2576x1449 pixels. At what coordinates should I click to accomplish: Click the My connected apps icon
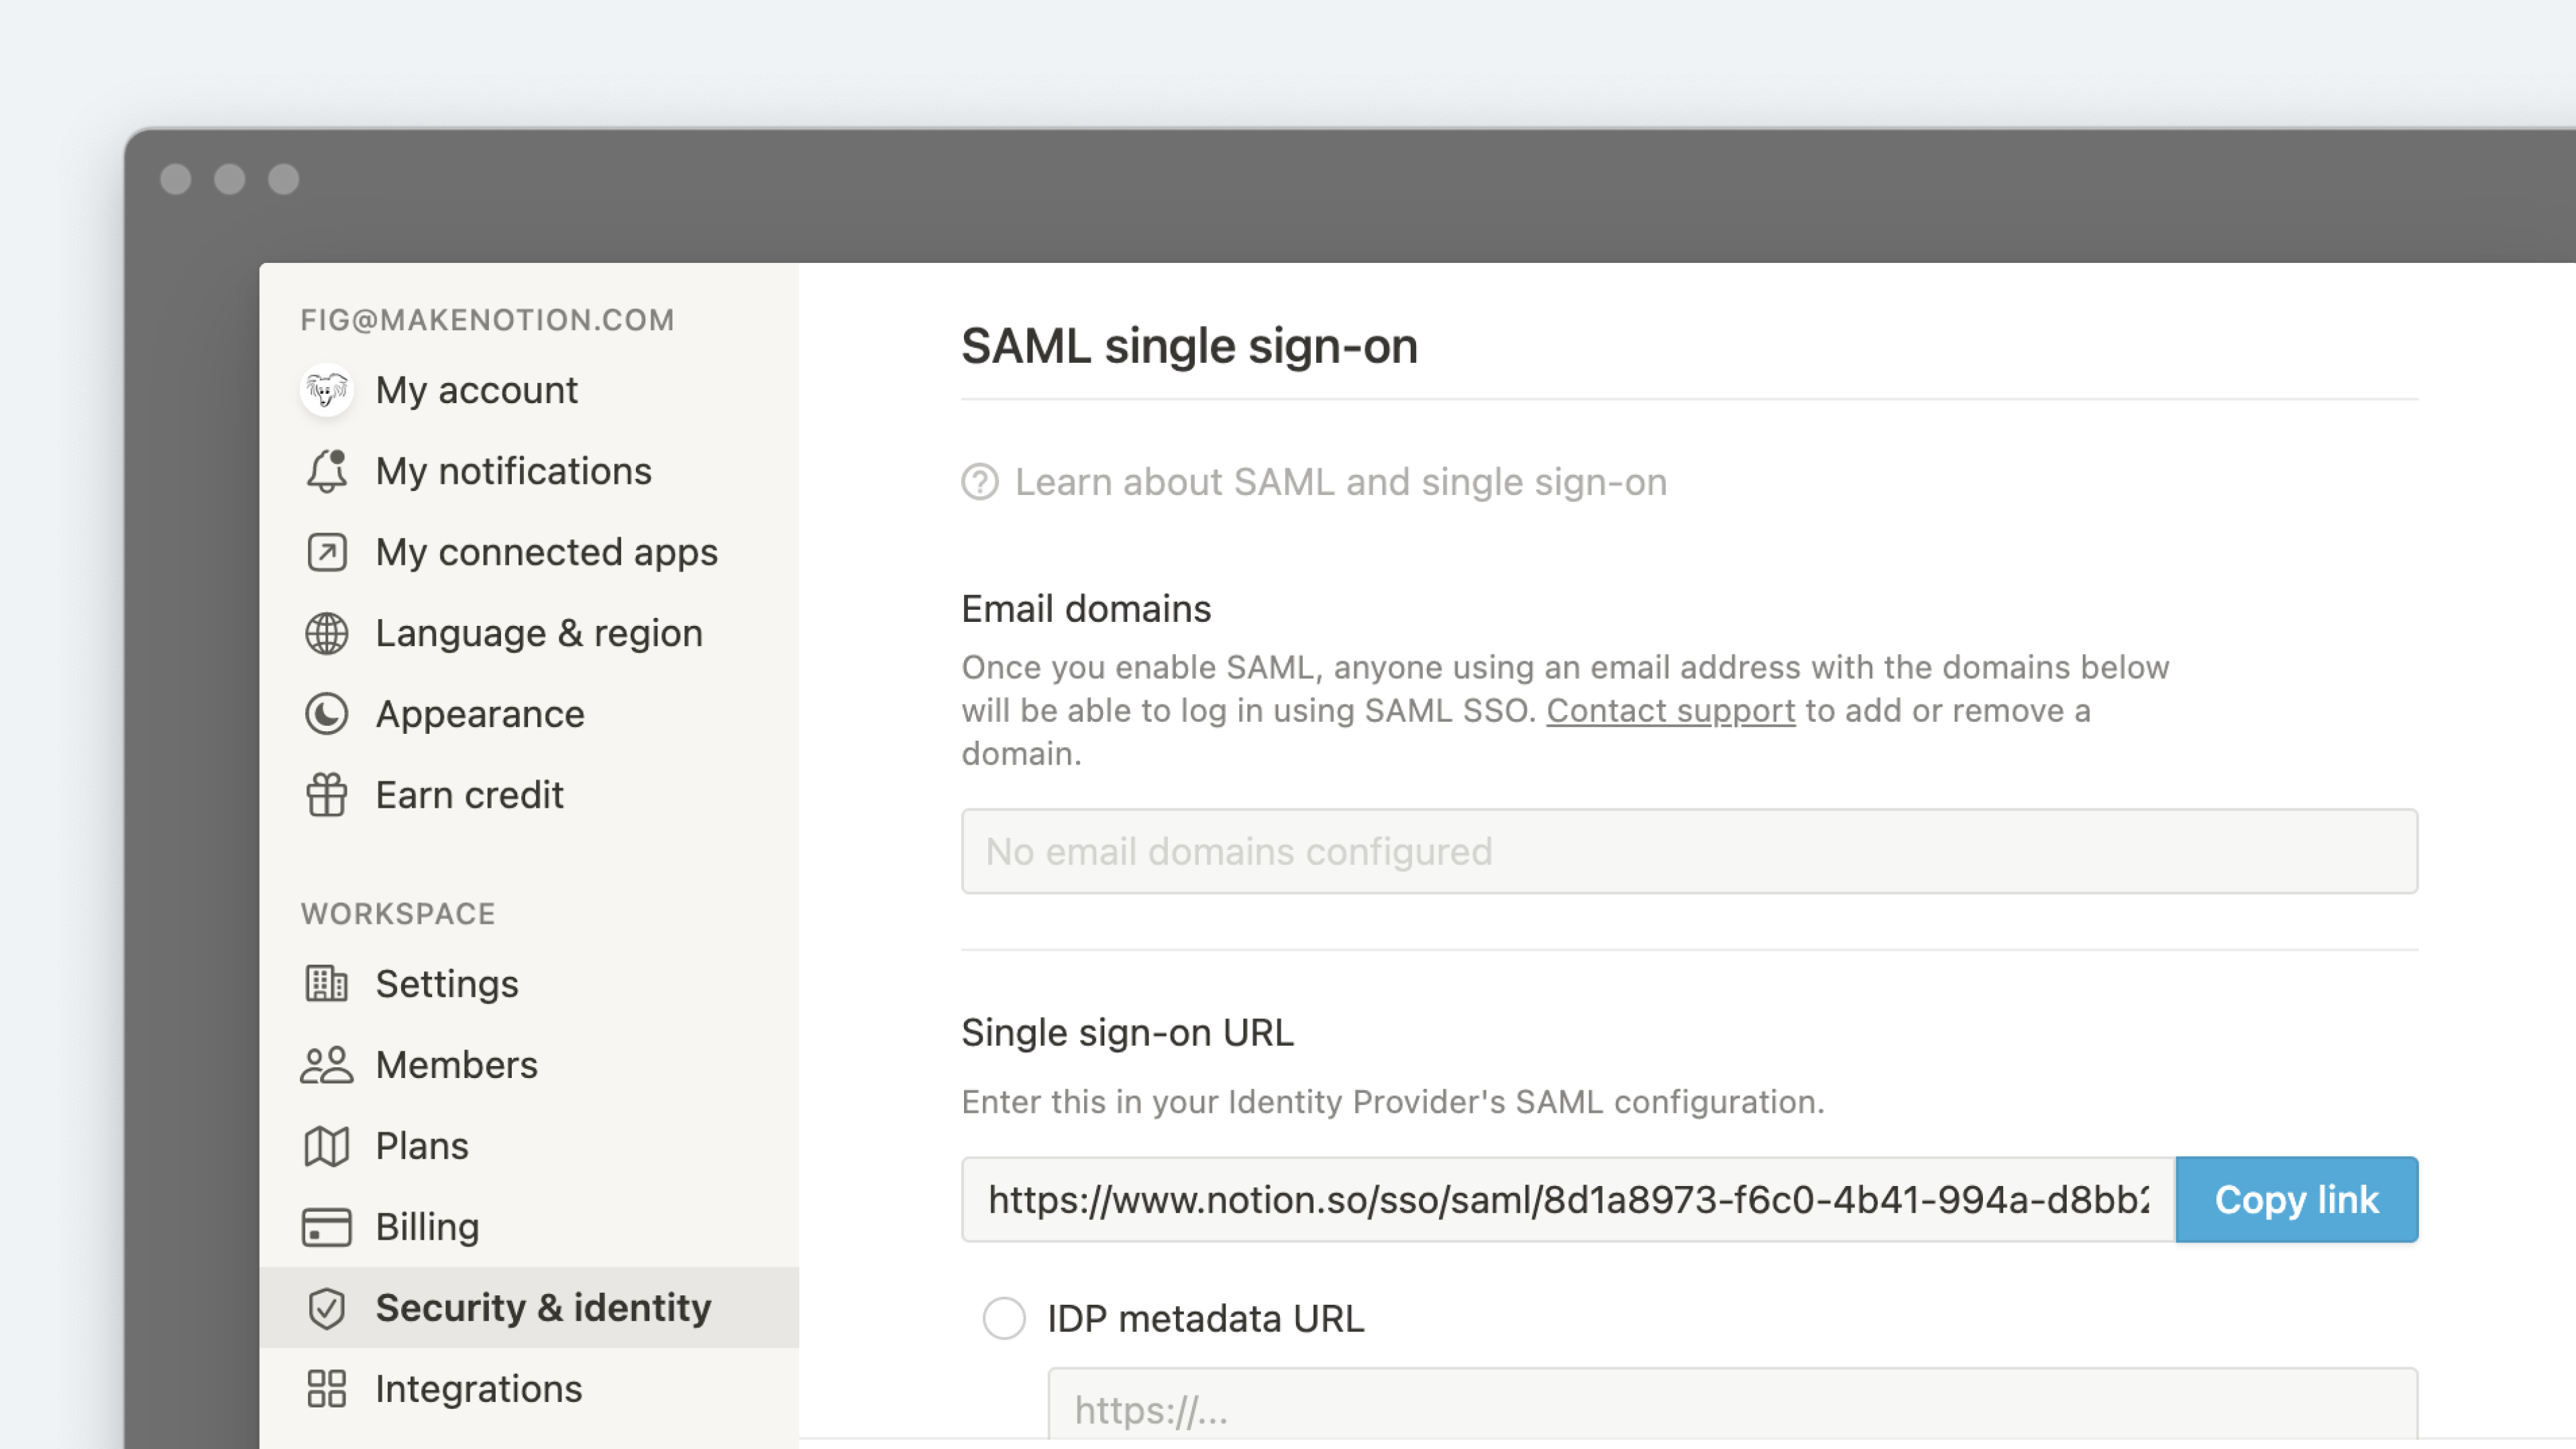coord(325,550)
